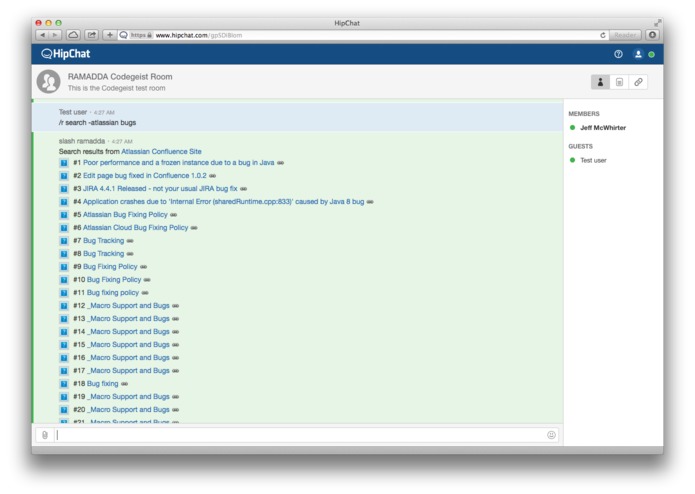Click the HipChat logo in header
The image size is (695, 494).
66,54
